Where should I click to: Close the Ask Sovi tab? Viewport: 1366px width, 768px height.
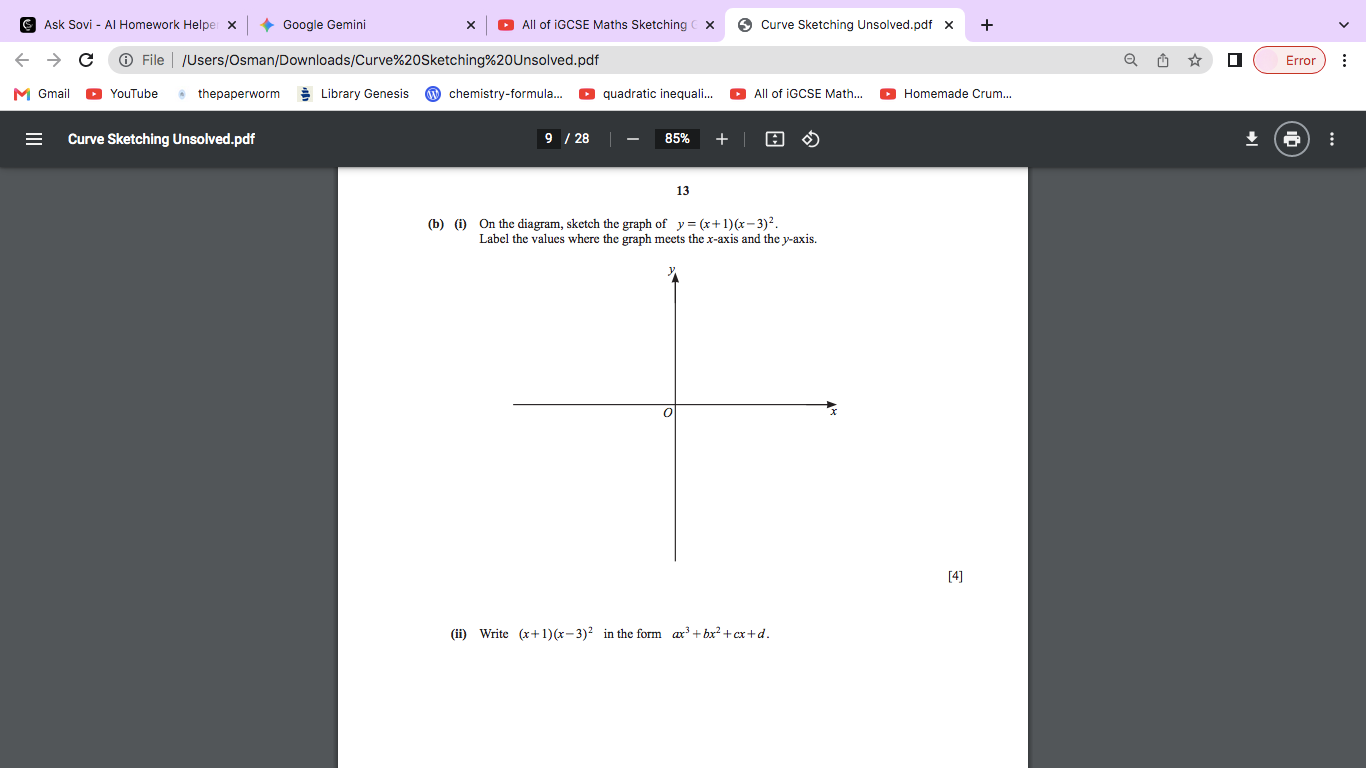coord(232,25)
